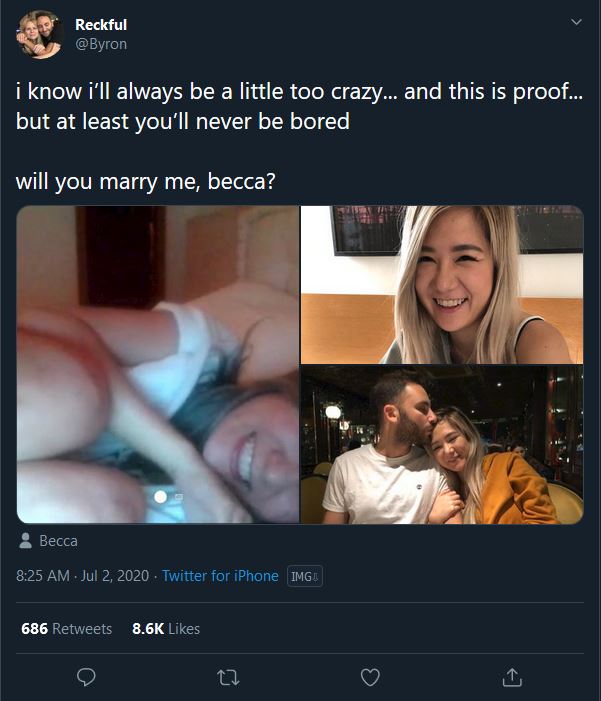Like the tweet with the heart icon

[370, 677]
